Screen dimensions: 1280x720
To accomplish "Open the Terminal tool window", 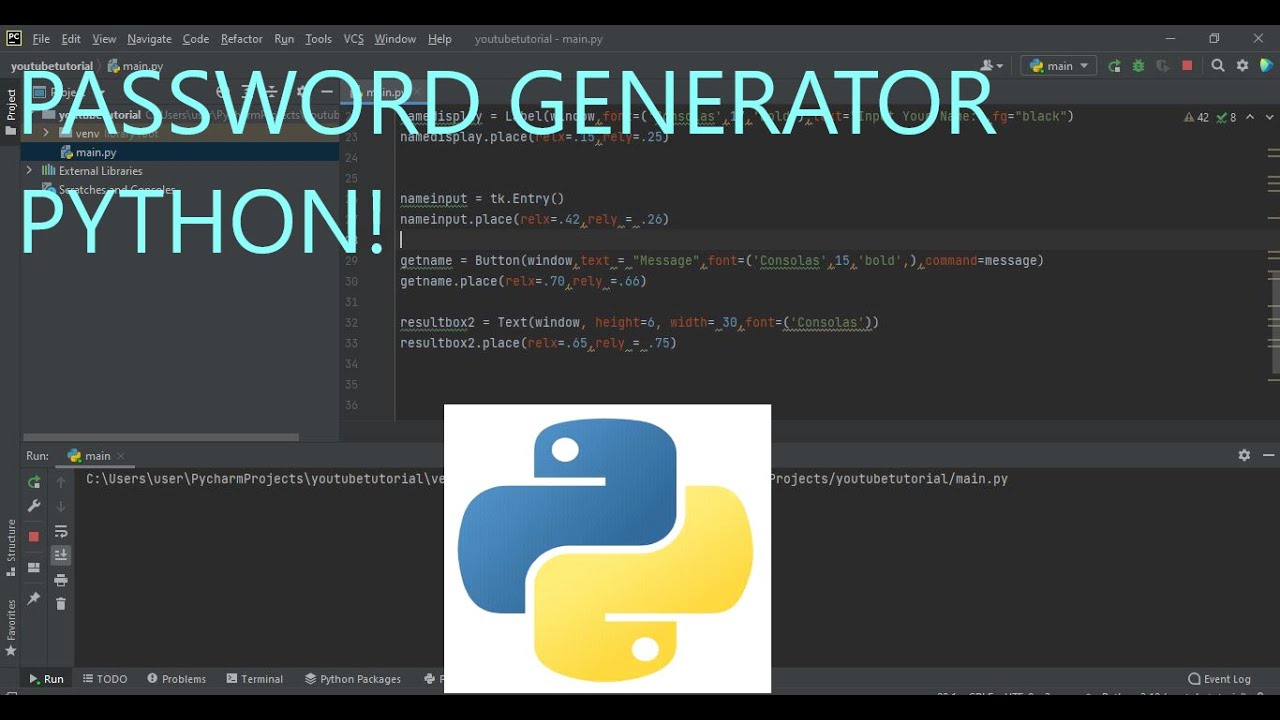I will (255, 679).
